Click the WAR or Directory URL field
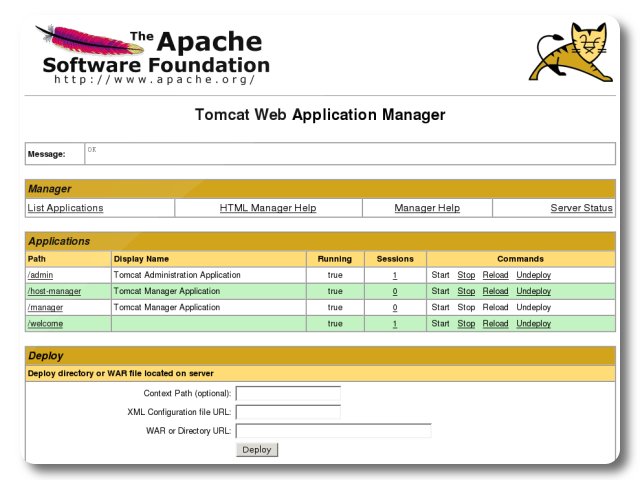The width and height of the screenshot is (640, 480). pyautogui.click(x=333, y=431)
